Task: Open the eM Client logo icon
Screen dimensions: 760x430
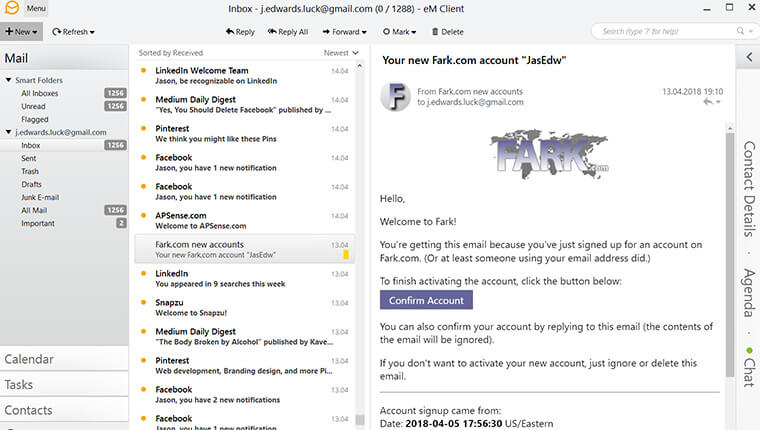Action: coord(12,8)
